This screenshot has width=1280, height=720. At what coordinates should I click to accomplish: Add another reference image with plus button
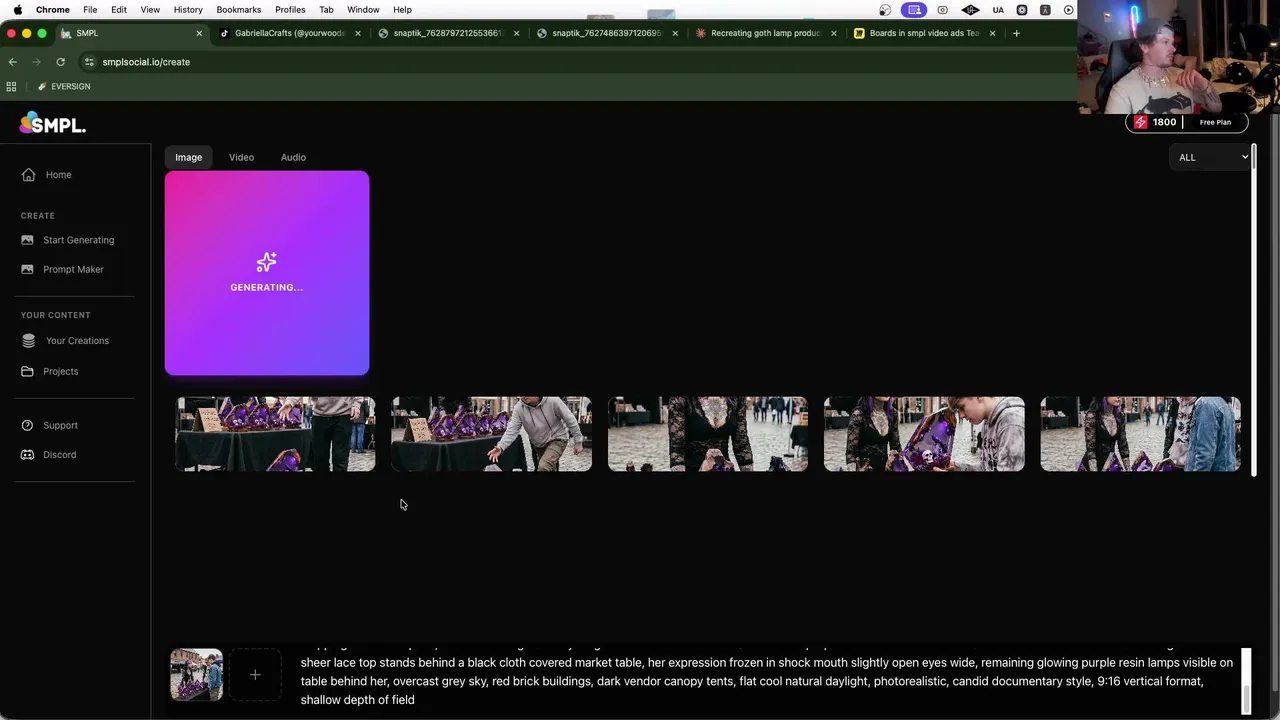[x=255, y=675]
